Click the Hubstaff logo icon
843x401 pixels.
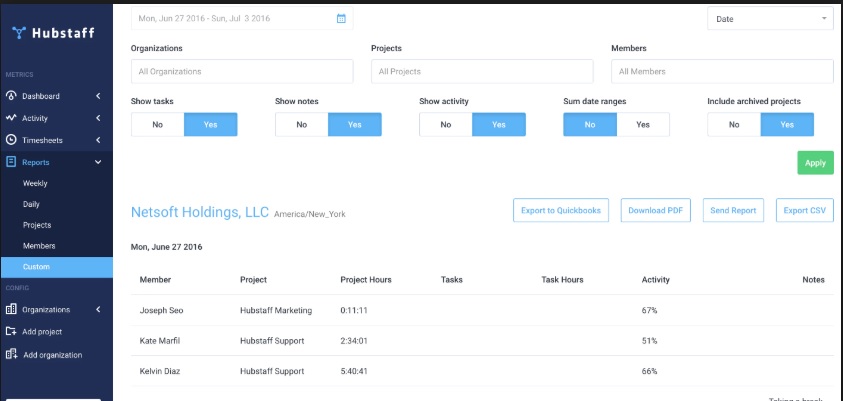[x=19, y=32]
